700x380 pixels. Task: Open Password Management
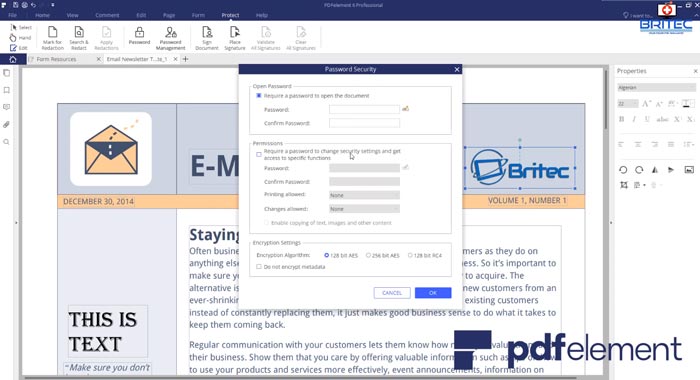coord(171,38)
